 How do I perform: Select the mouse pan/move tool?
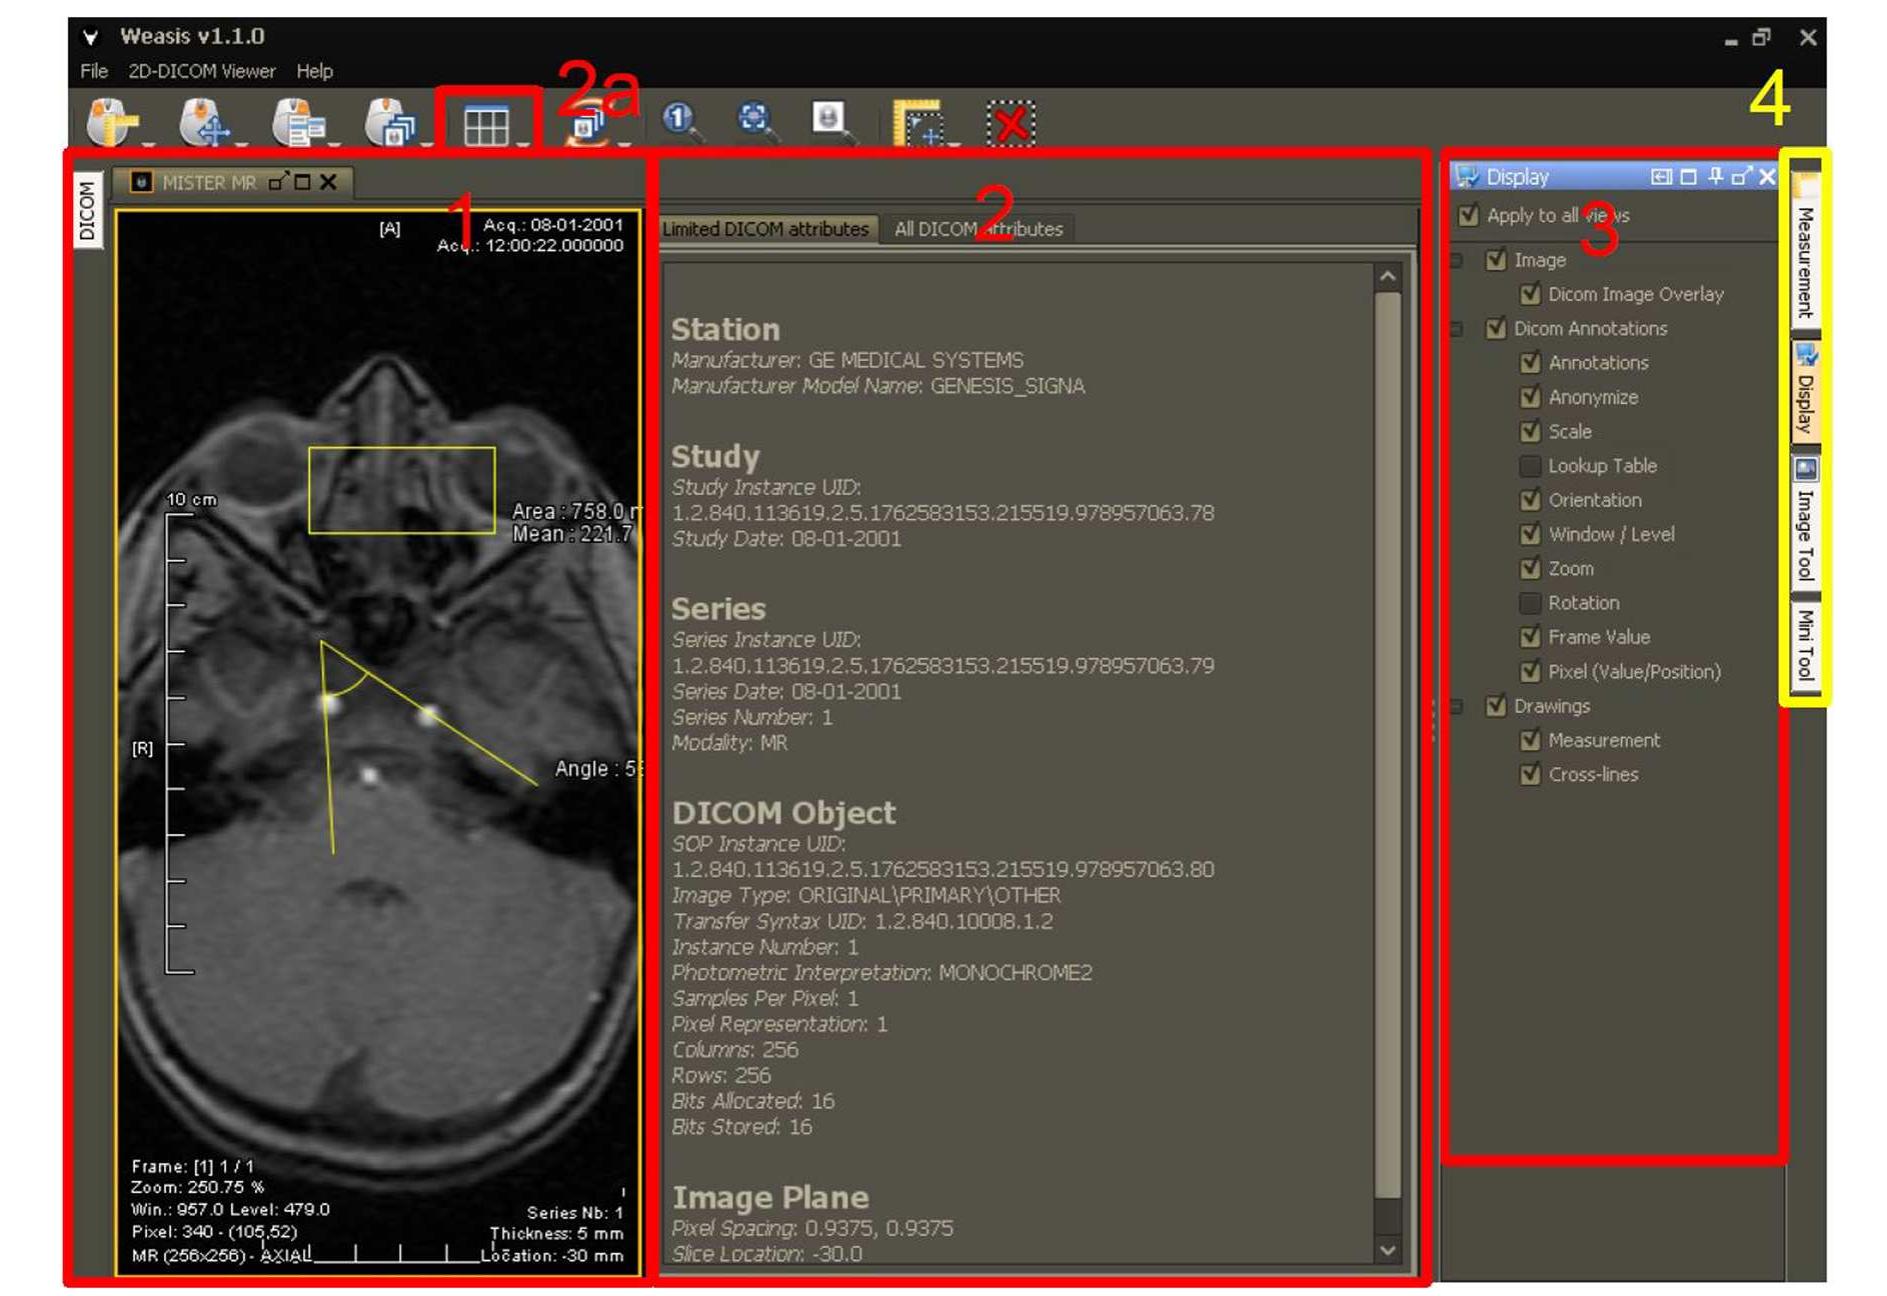204,123
